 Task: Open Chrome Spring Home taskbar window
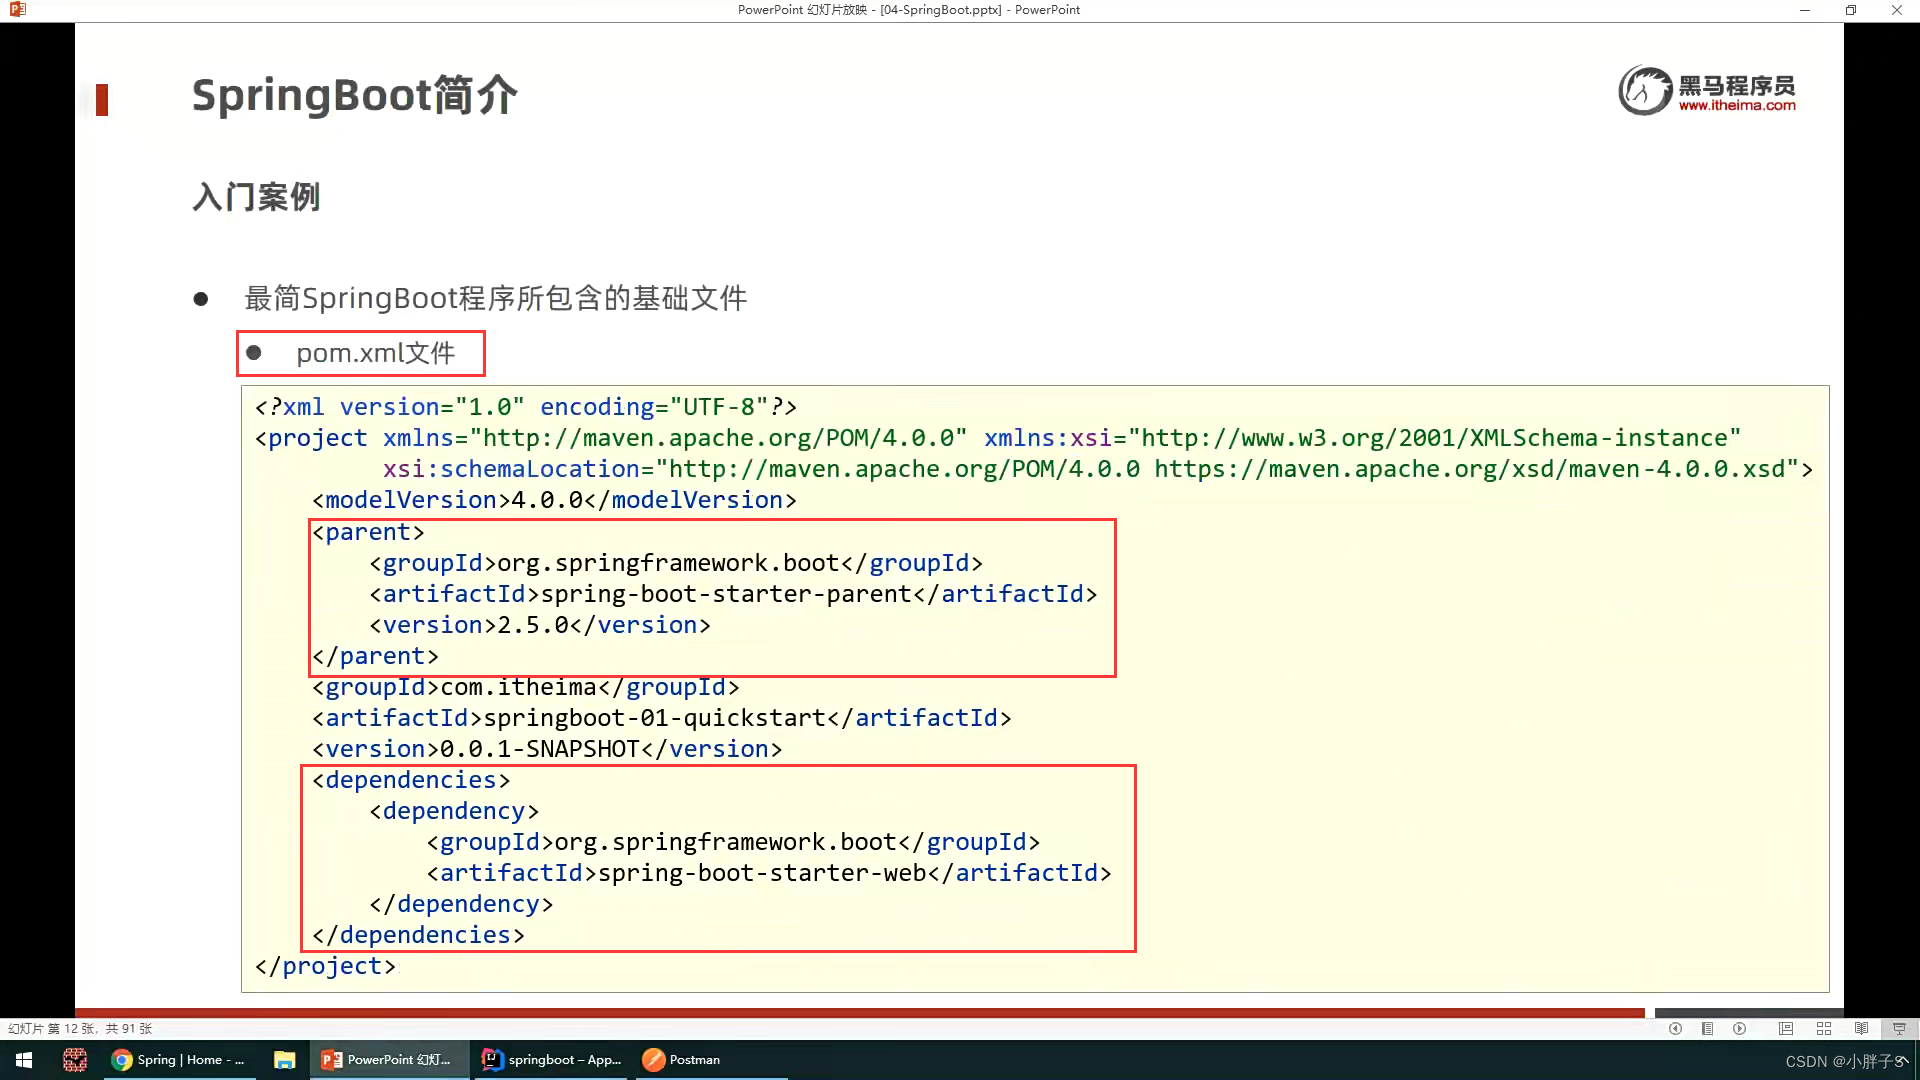[x=179, y=1060]
